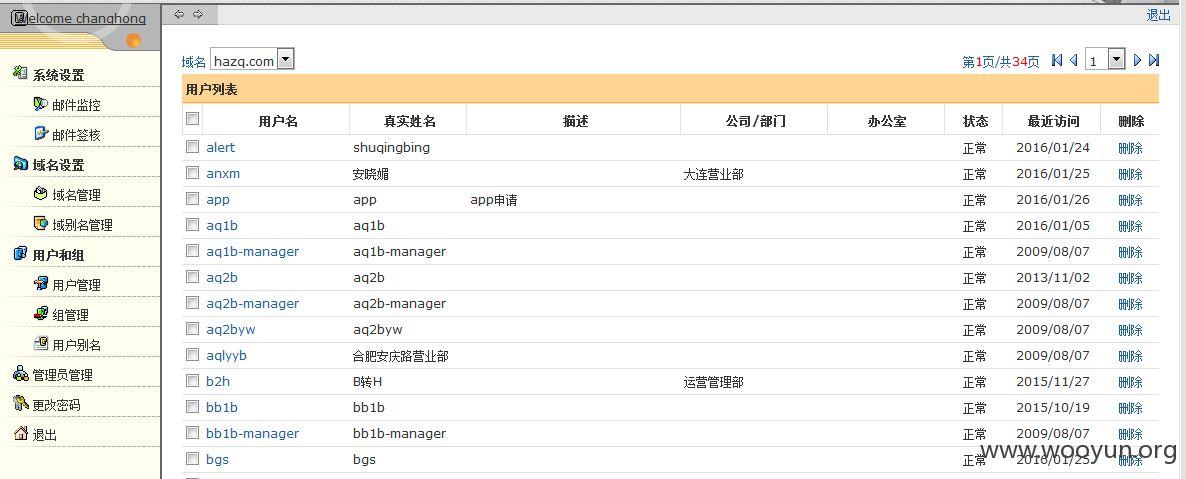Toggle the select-all checkbox in header
The image size is (1186, 479).
click(x=193, y=119)
